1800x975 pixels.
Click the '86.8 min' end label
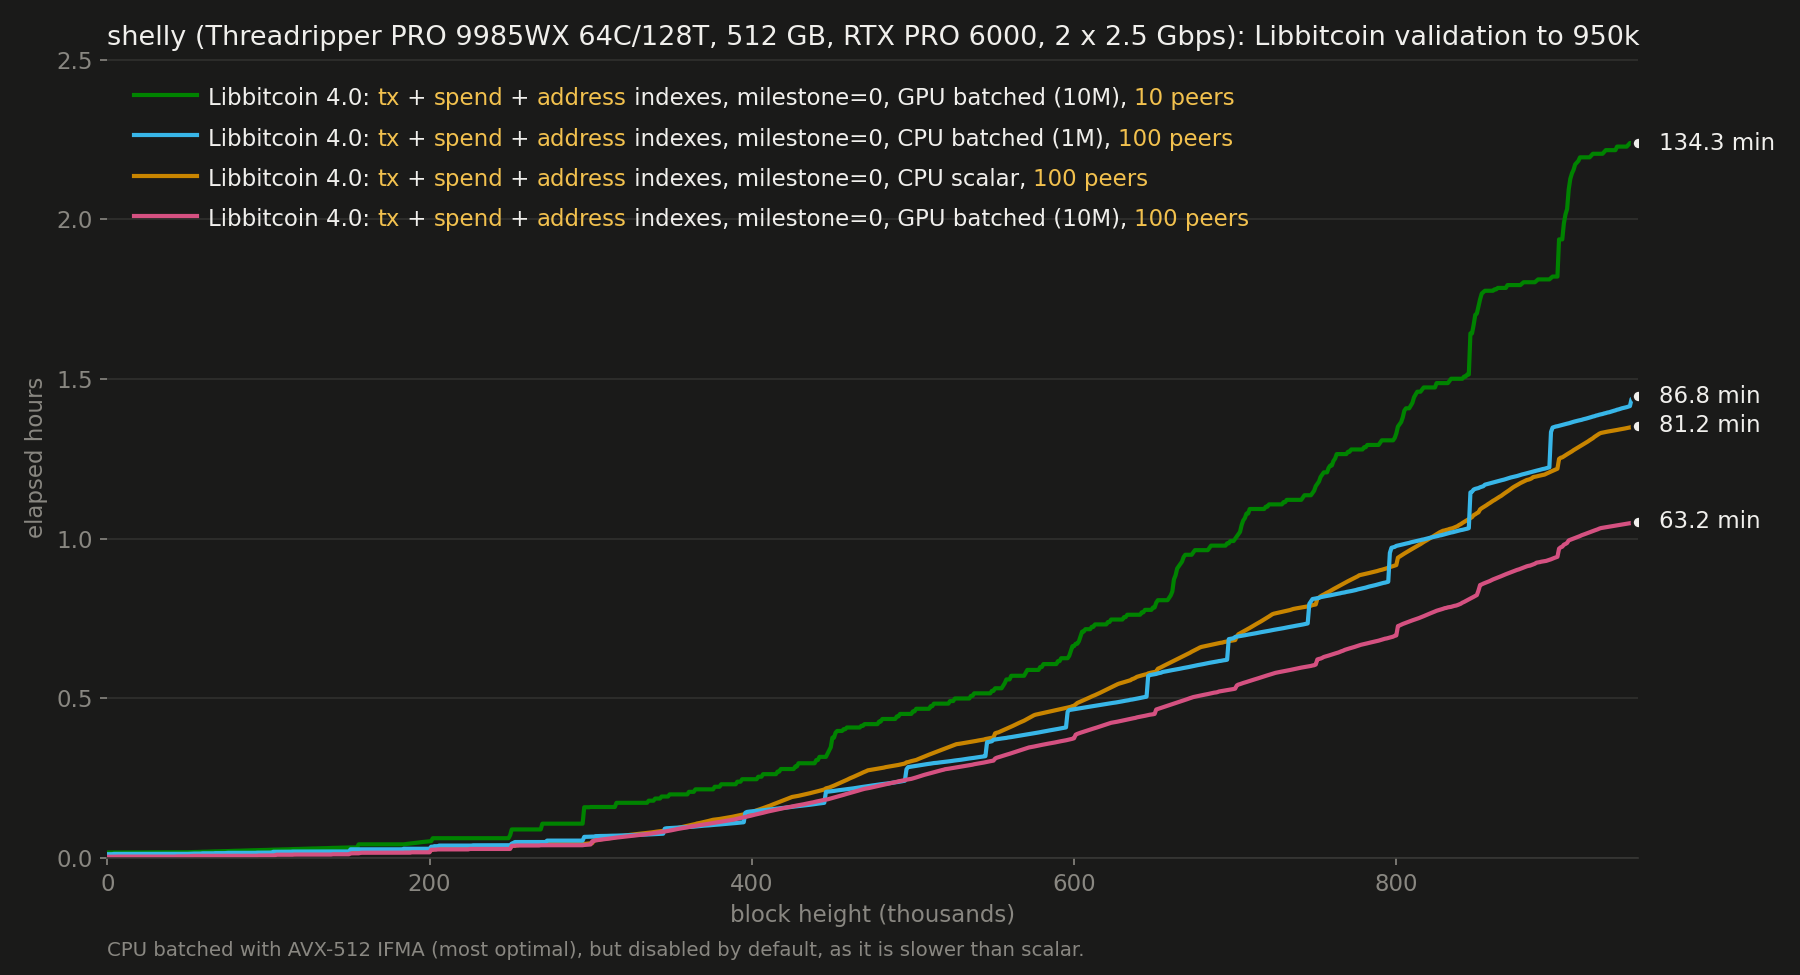pyautogui.click(x=1709, y=396)
